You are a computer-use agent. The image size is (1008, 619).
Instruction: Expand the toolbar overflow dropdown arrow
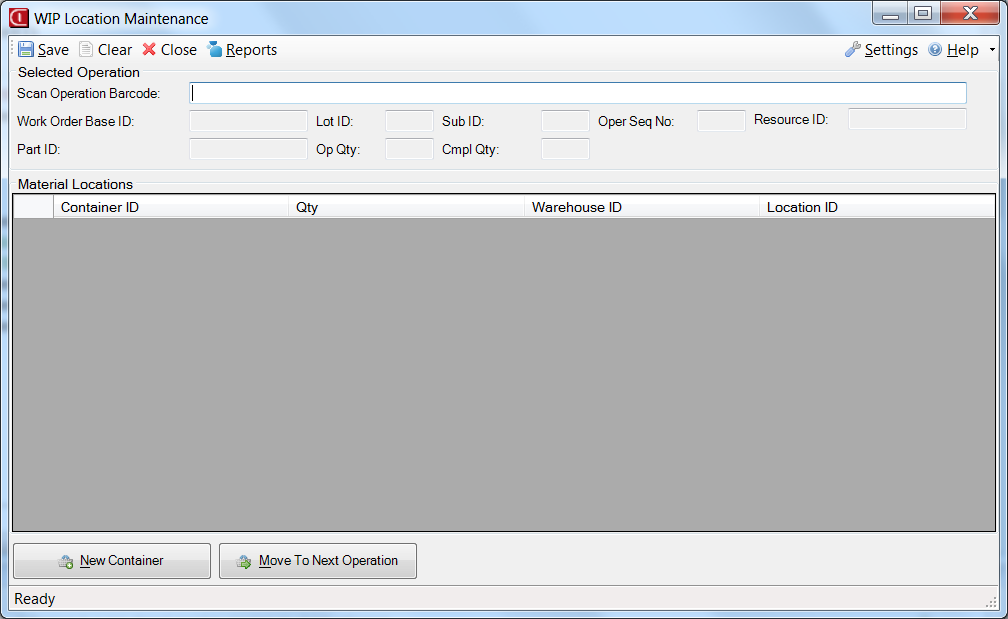(992, 50)
